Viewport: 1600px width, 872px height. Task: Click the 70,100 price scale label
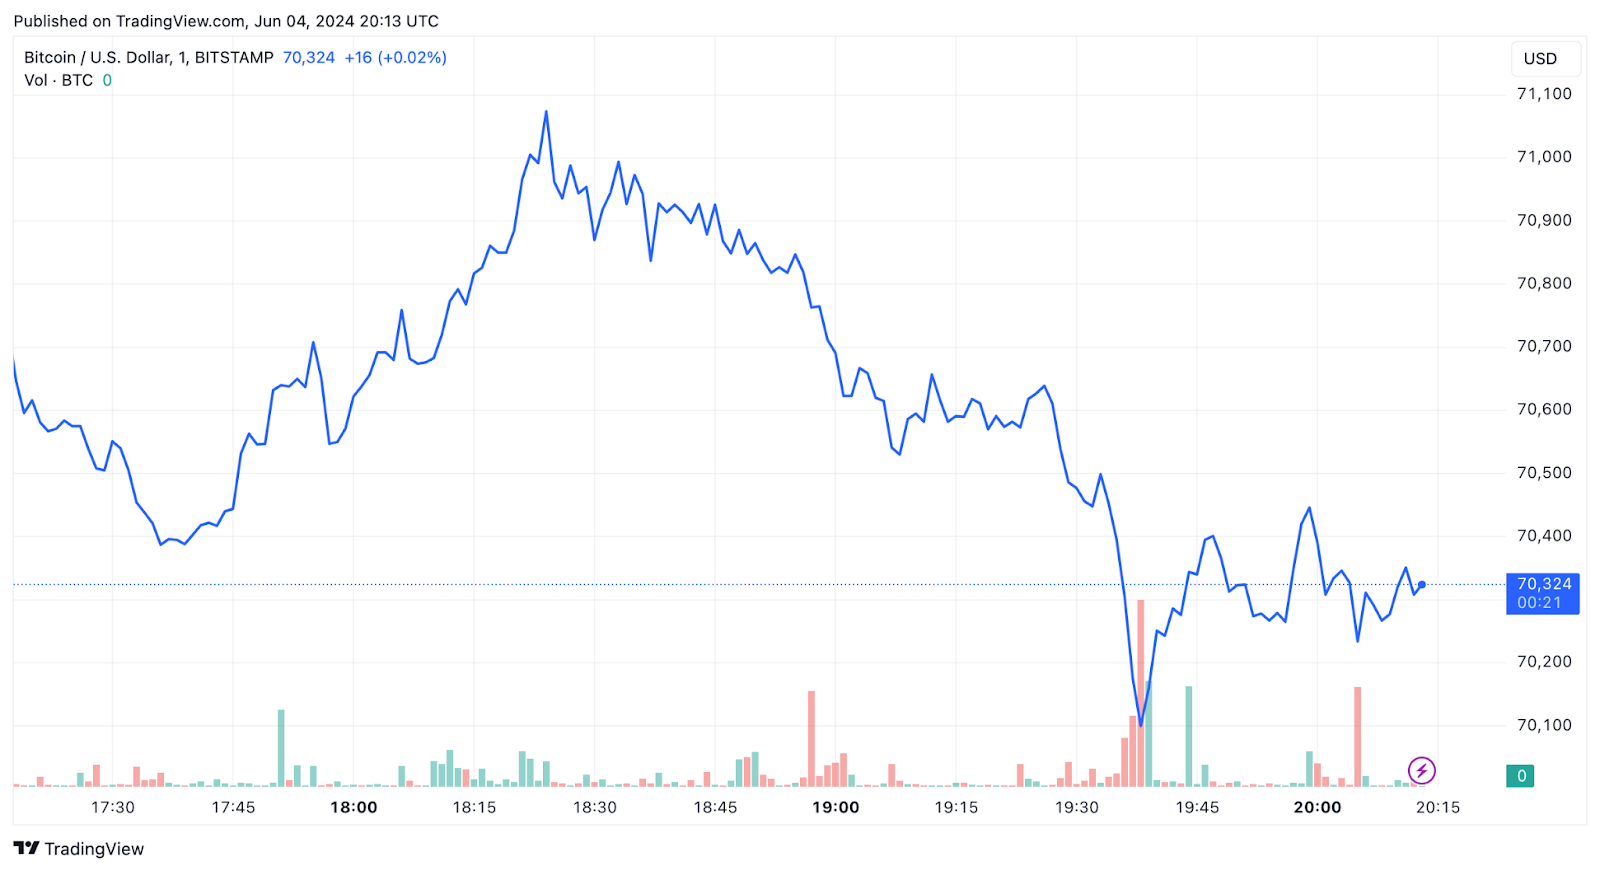pyautogui.click(x=1544, y=725)
